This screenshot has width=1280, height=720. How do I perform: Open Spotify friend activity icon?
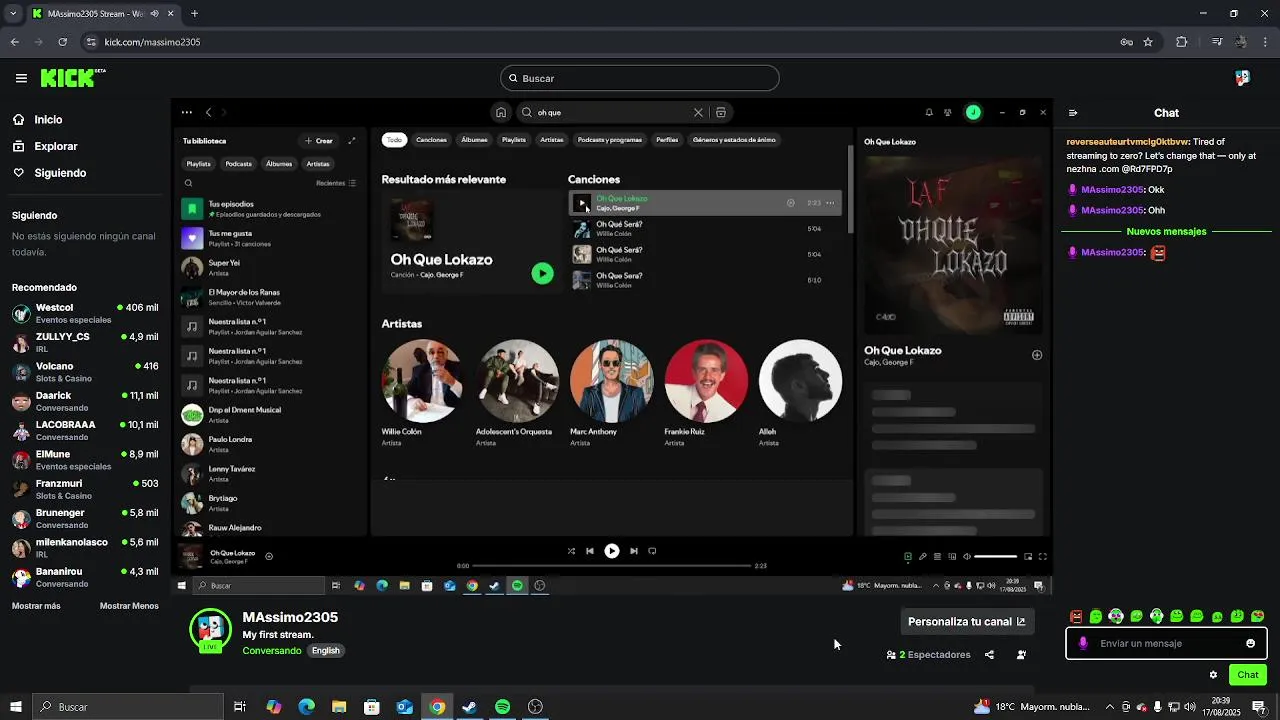click(x=948, y=113)
